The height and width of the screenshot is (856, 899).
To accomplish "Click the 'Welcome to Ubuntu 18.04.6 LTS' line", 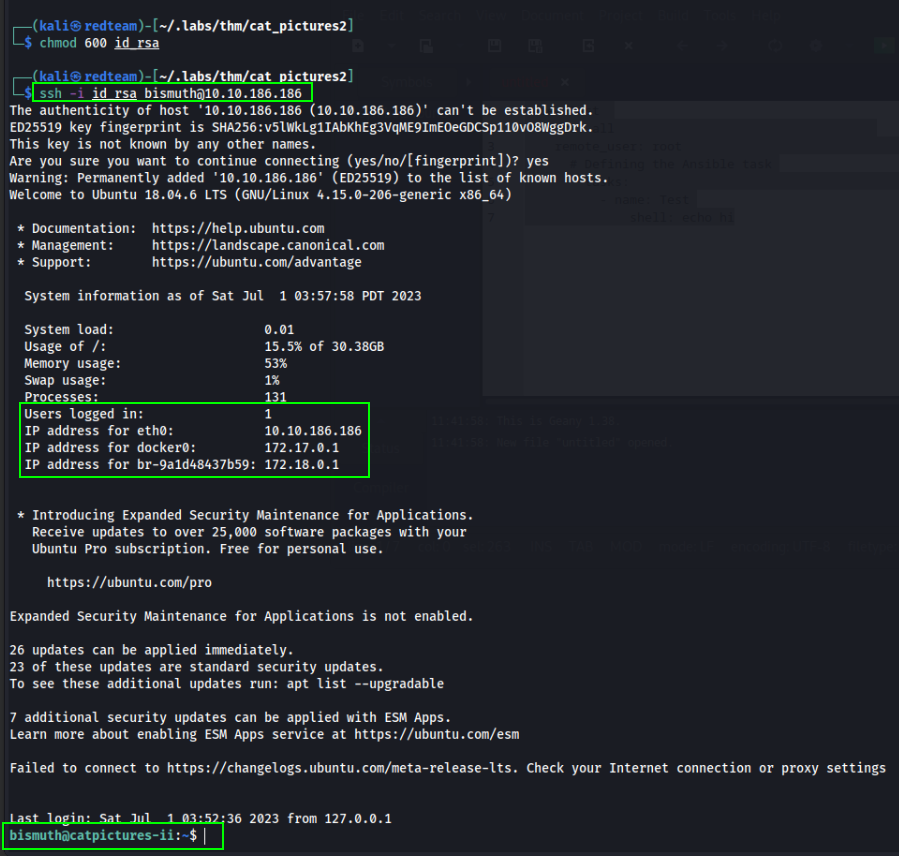I will (x=260, y=195).
